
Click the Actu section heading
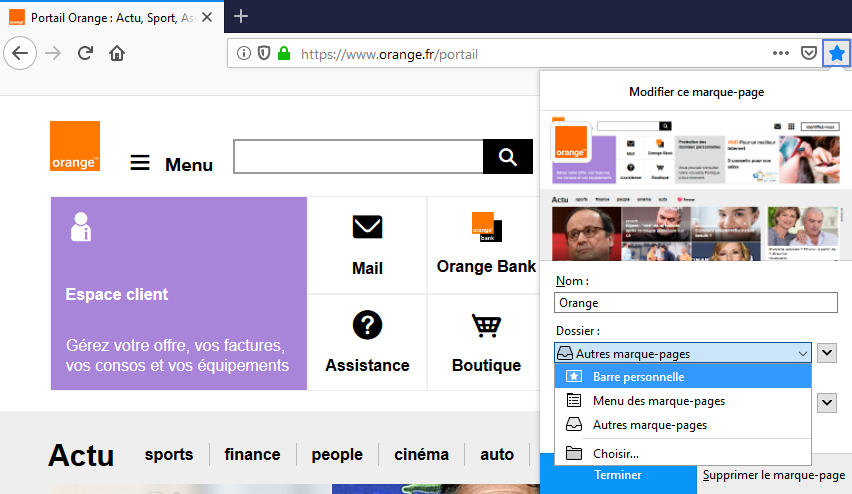click(x=82, y=455)
